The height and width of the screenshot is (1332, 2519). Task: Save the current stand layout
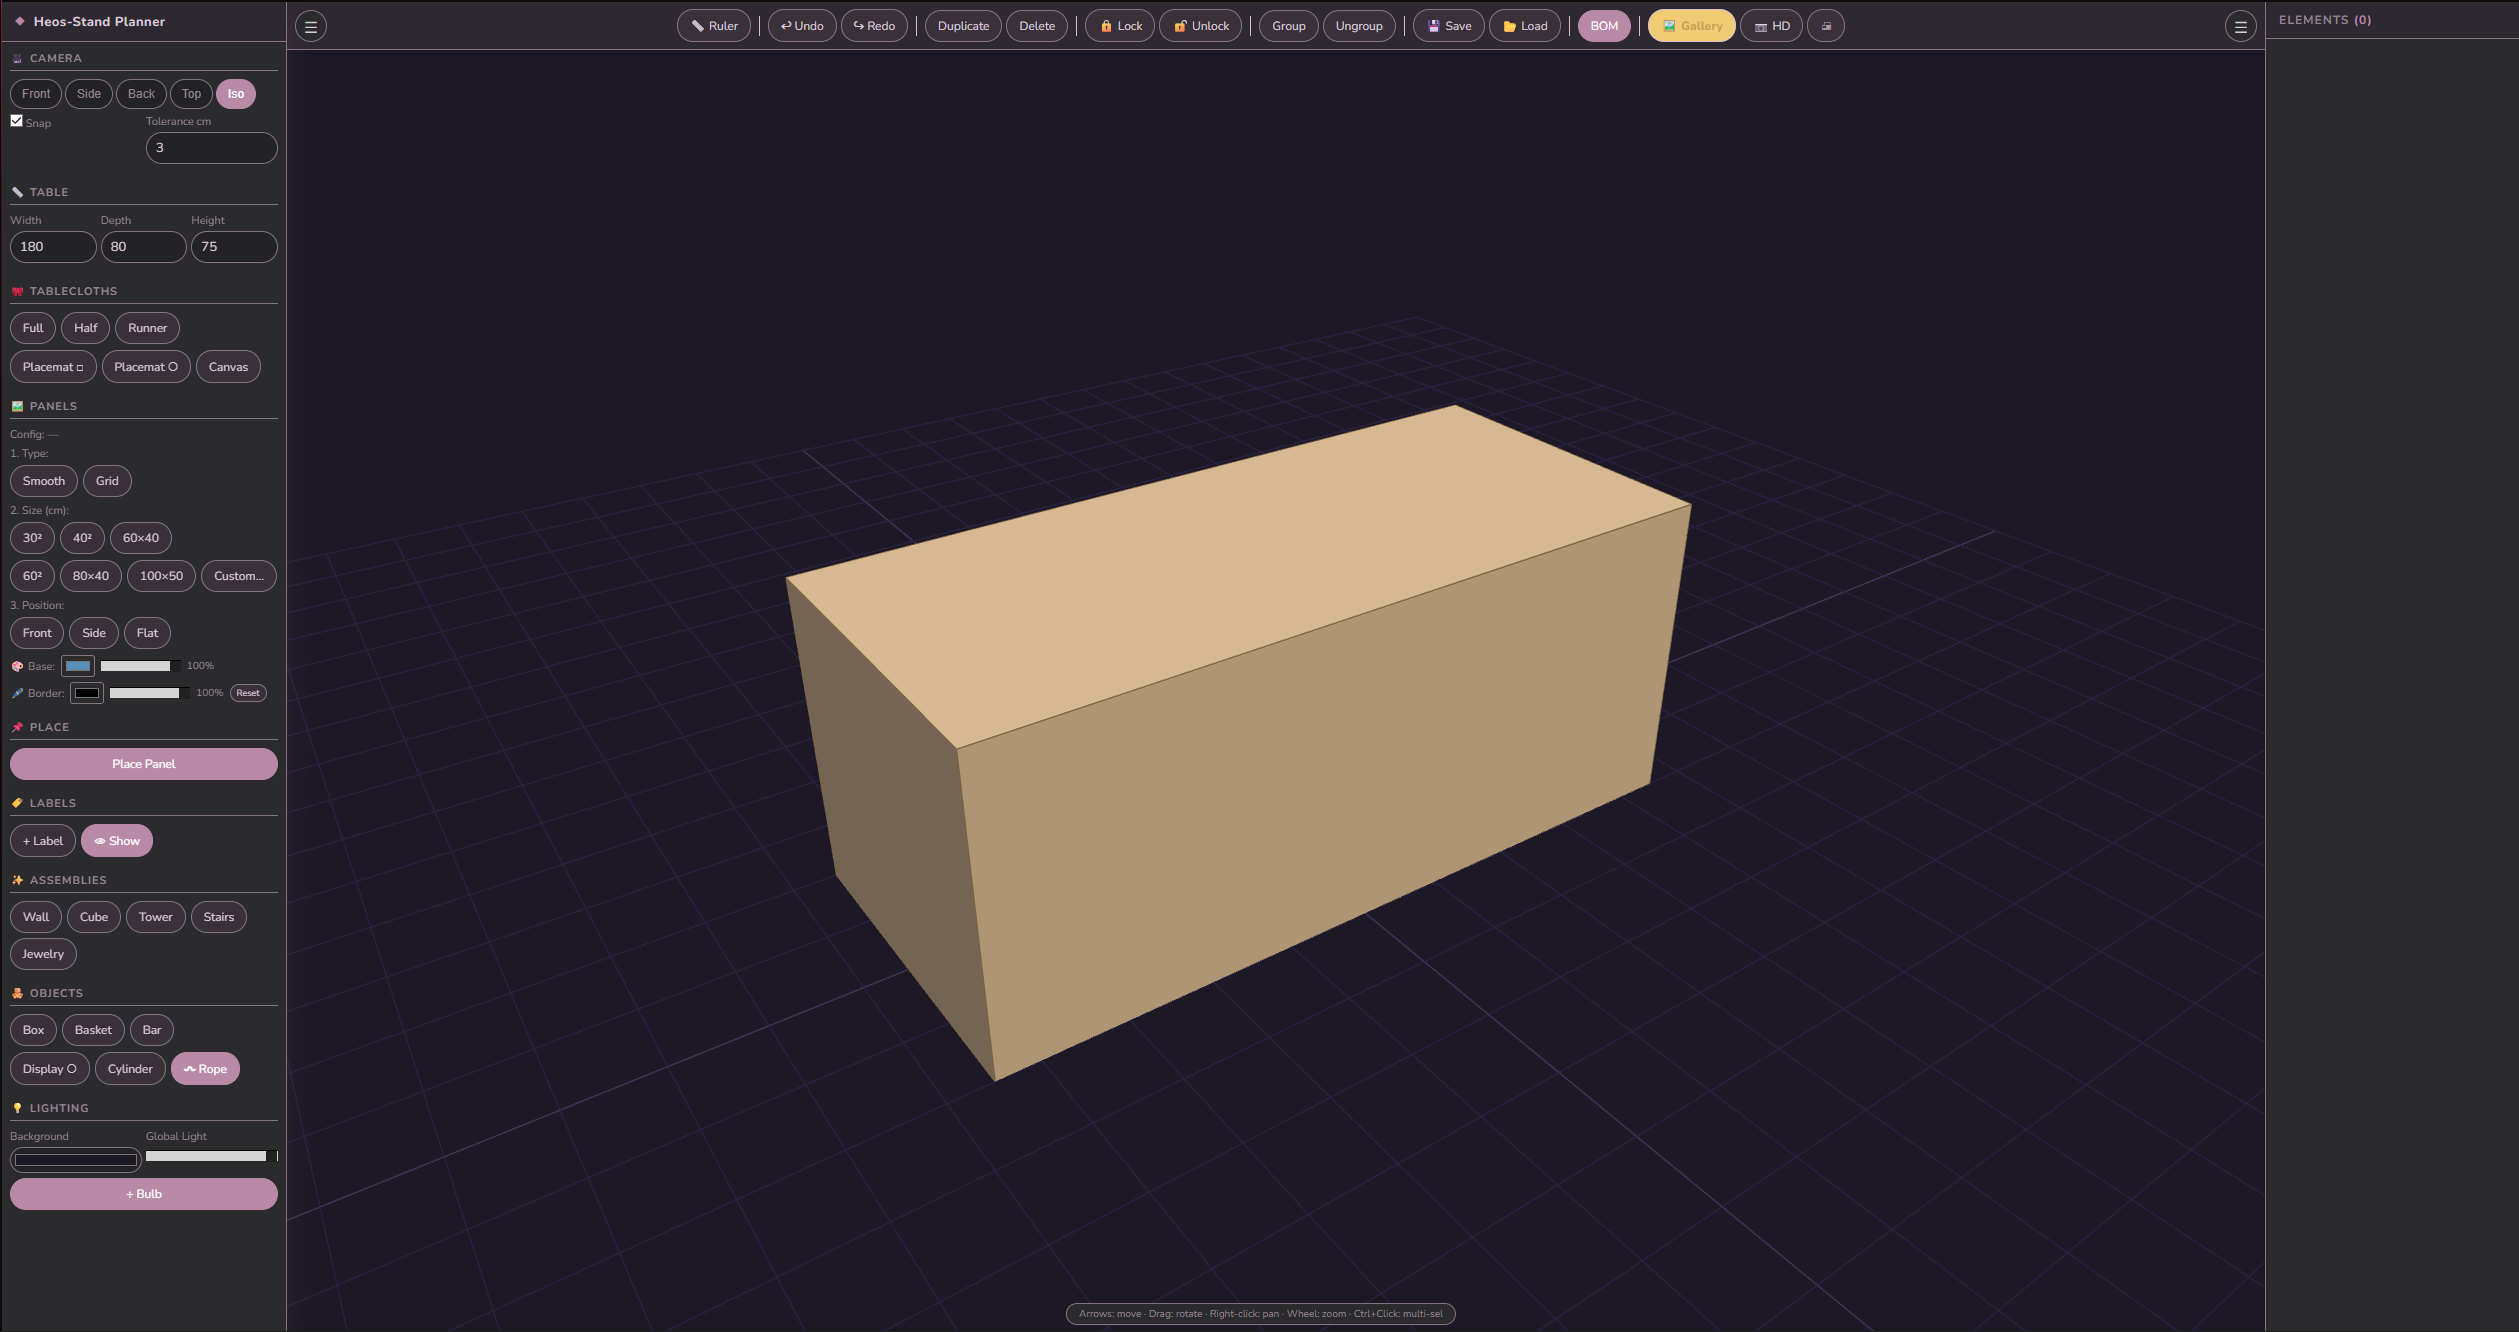(x=1448, y=26)
